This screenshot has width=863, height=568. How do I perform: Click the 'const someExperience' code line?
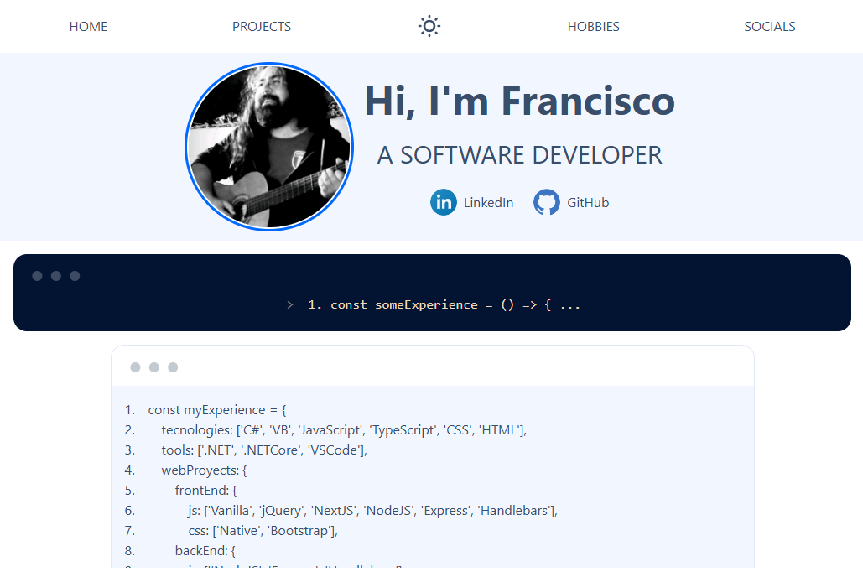[x=444, y=305]
